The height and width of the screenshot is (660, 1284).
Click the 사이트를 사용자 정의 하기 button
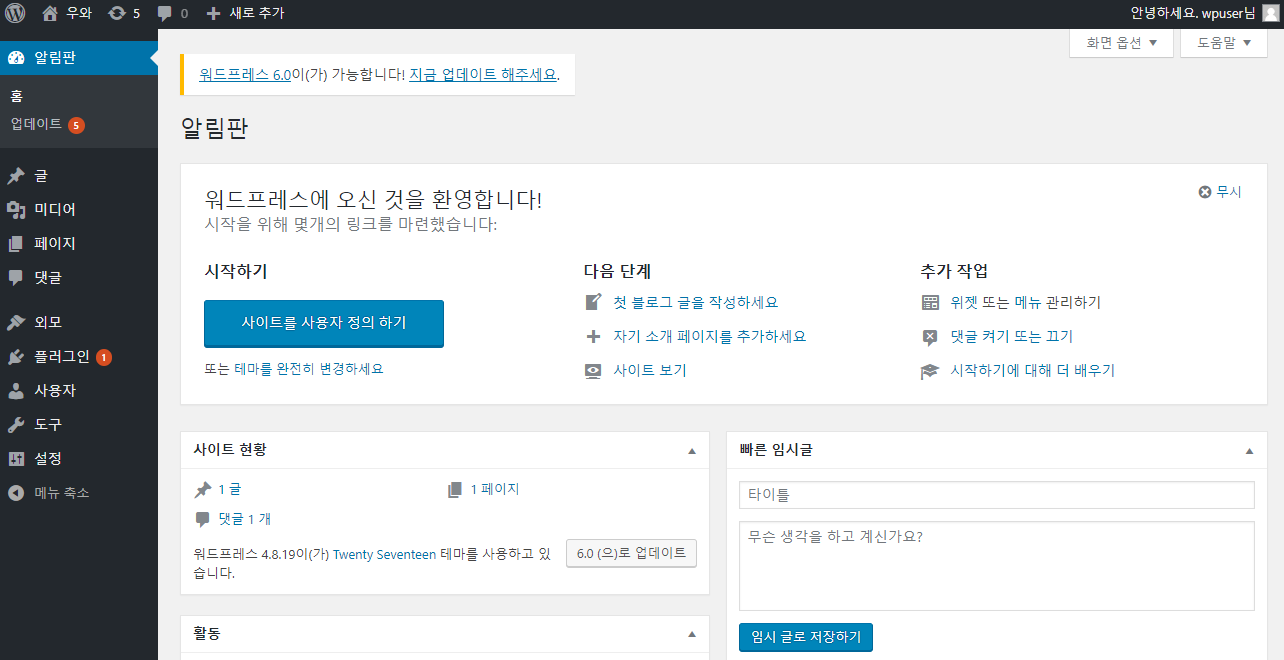pyautogui.click(x=324, y=323)
